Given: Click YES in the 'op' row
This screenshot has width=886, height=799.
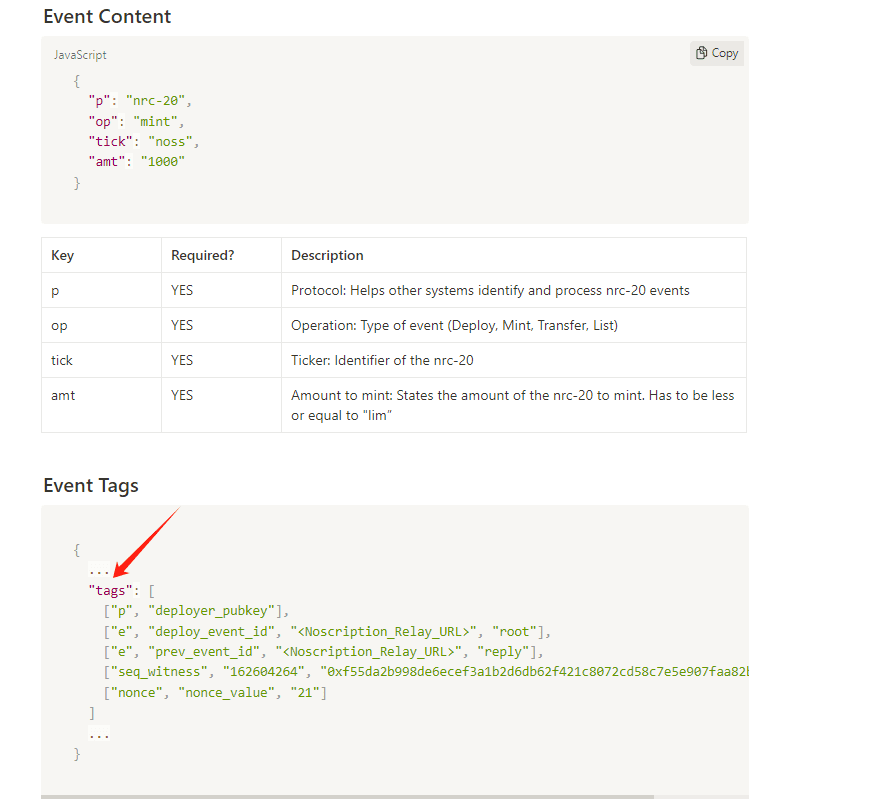Looking at the screenshot, I should tap(182, 325).
